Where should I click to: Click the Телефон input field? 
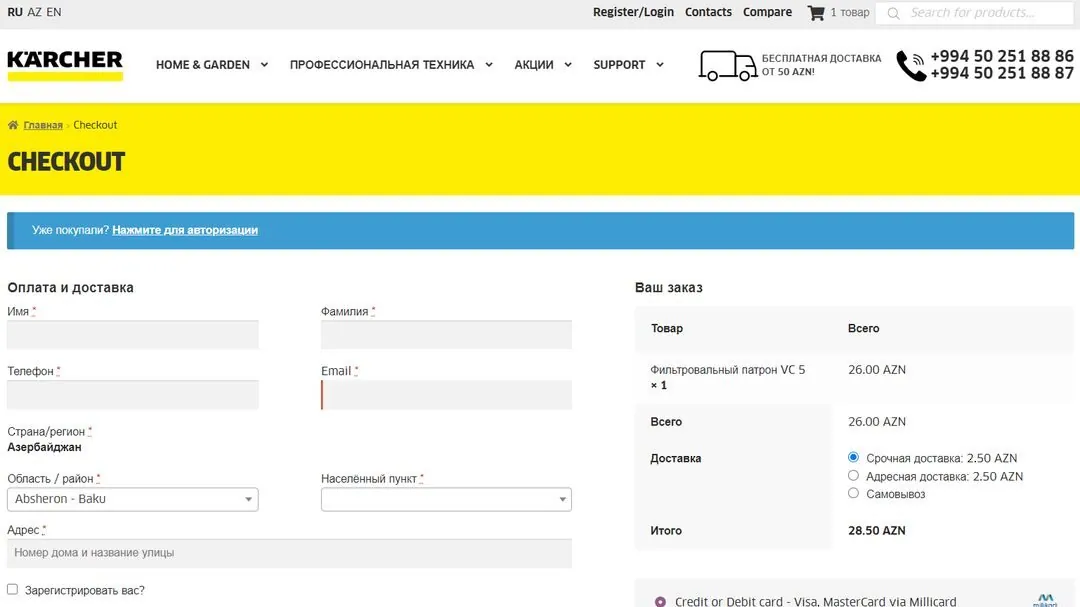[132, 395]
